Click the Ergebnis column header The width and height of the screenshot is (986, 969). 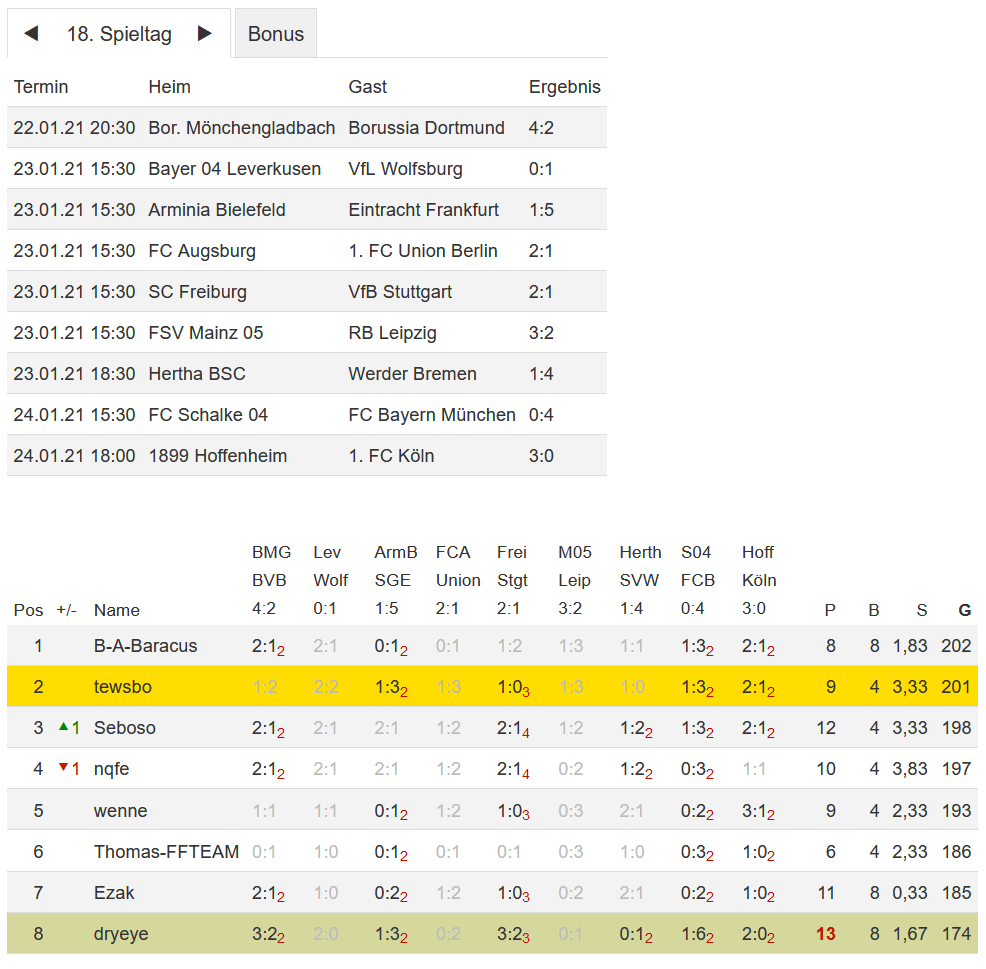[x=564, y=87]
